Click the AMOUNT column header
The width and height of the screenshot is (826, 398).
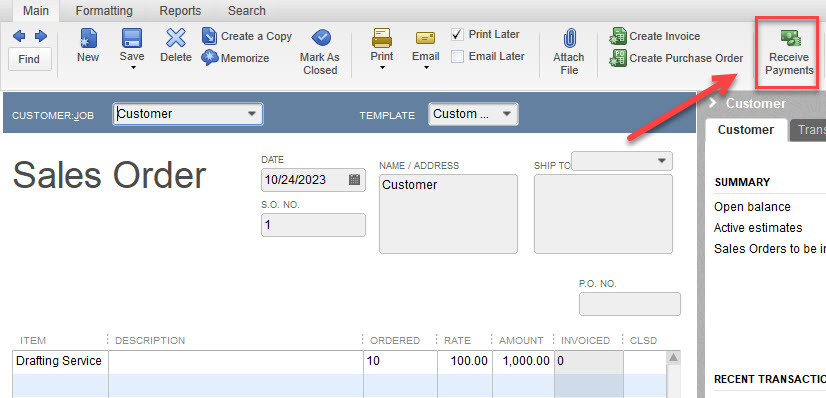[x=521, y=341]
